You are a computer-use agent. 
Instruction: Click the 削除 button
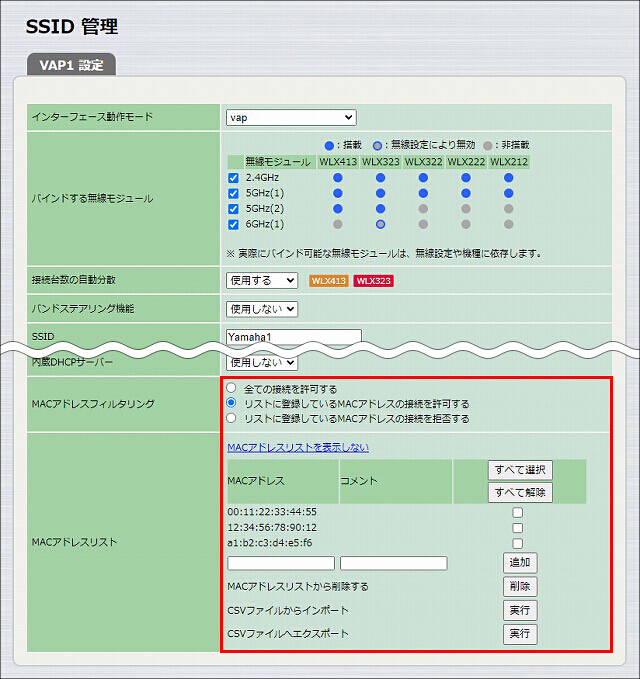point(520,587)
